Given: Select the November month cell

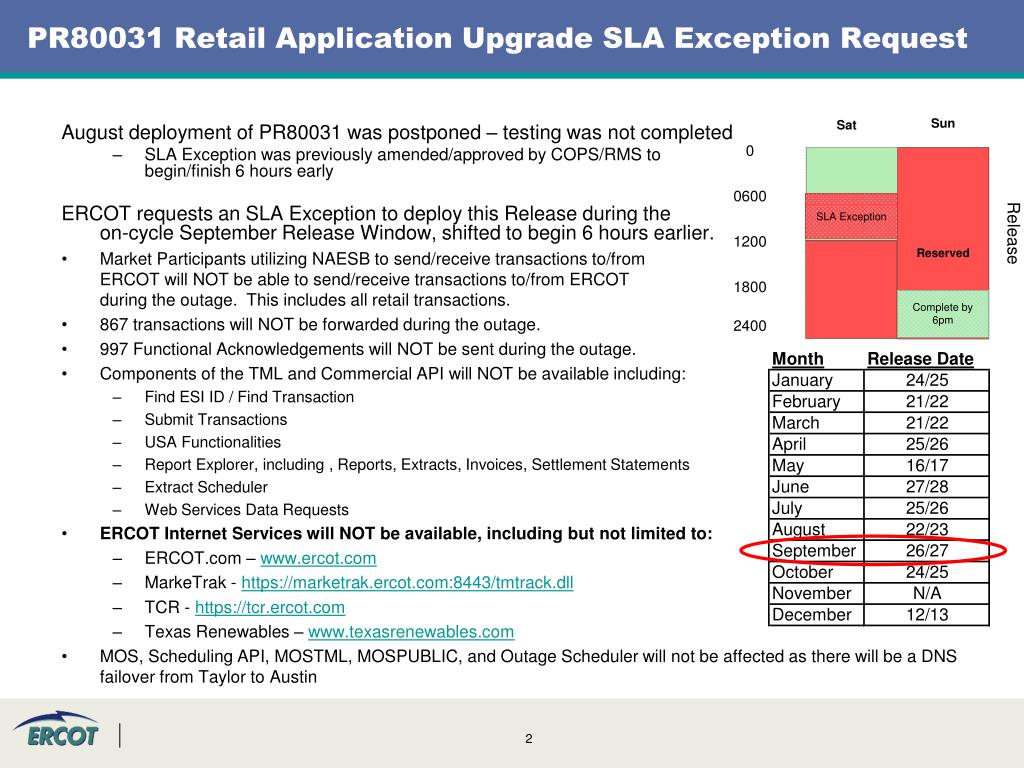Looking at the screenshot, I should pos(816,594).
